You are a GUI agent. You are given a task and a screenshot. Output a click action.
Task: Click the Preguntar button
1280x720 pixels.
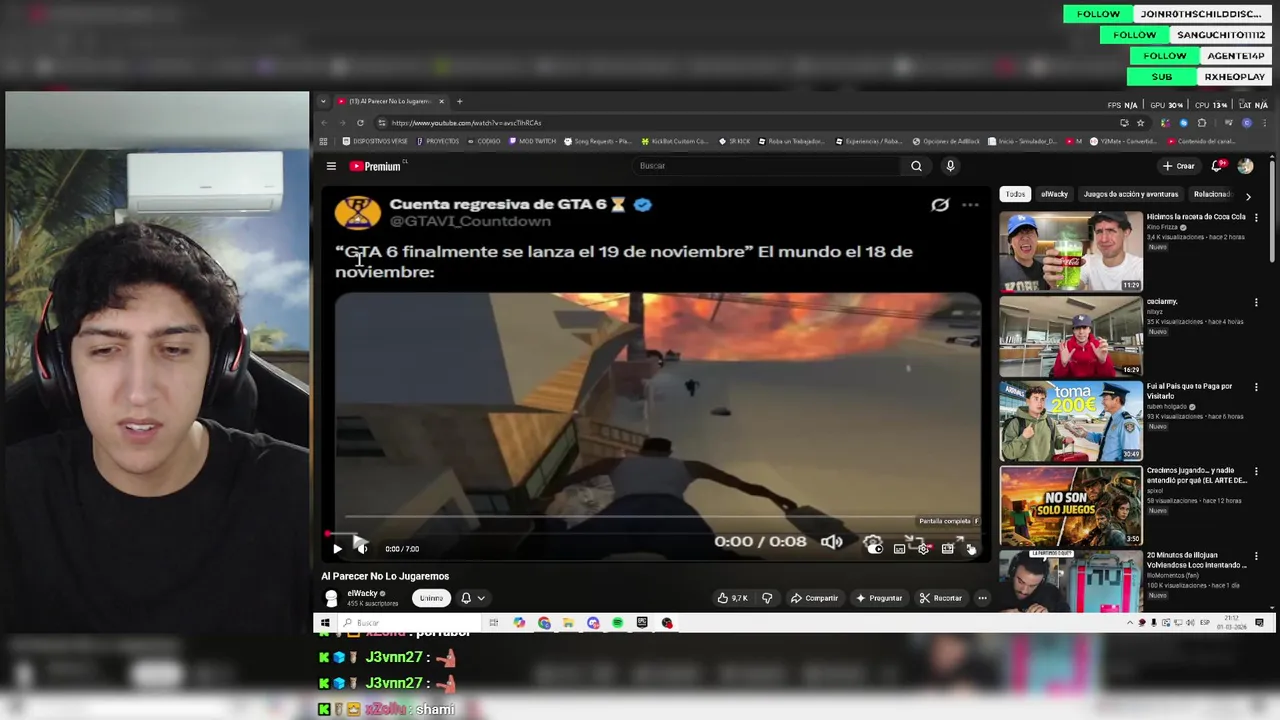tap(878, 598)
